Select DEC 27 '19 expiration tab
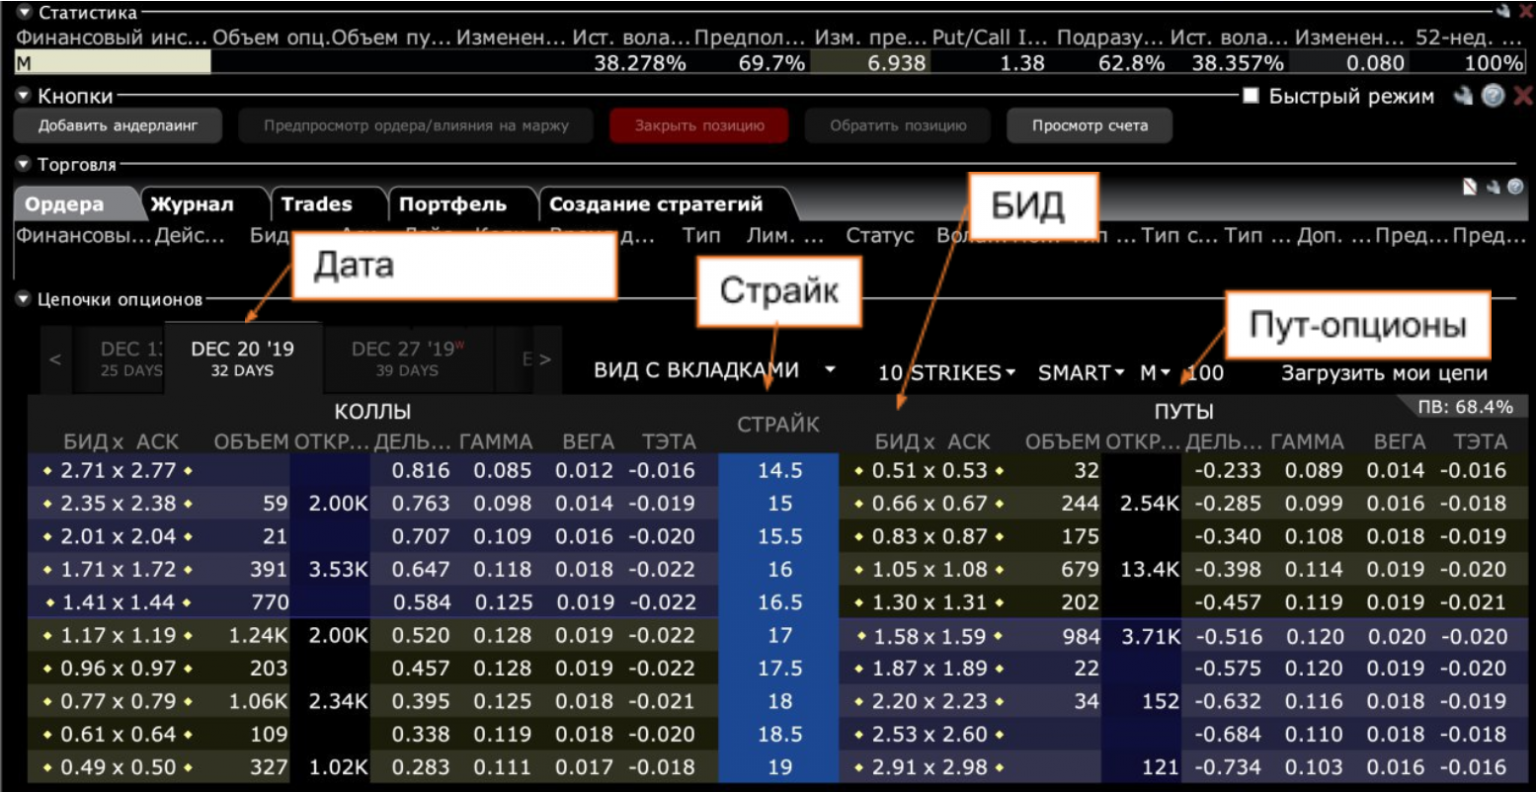This screenshot has height=792, width=1536. (407, 359)
